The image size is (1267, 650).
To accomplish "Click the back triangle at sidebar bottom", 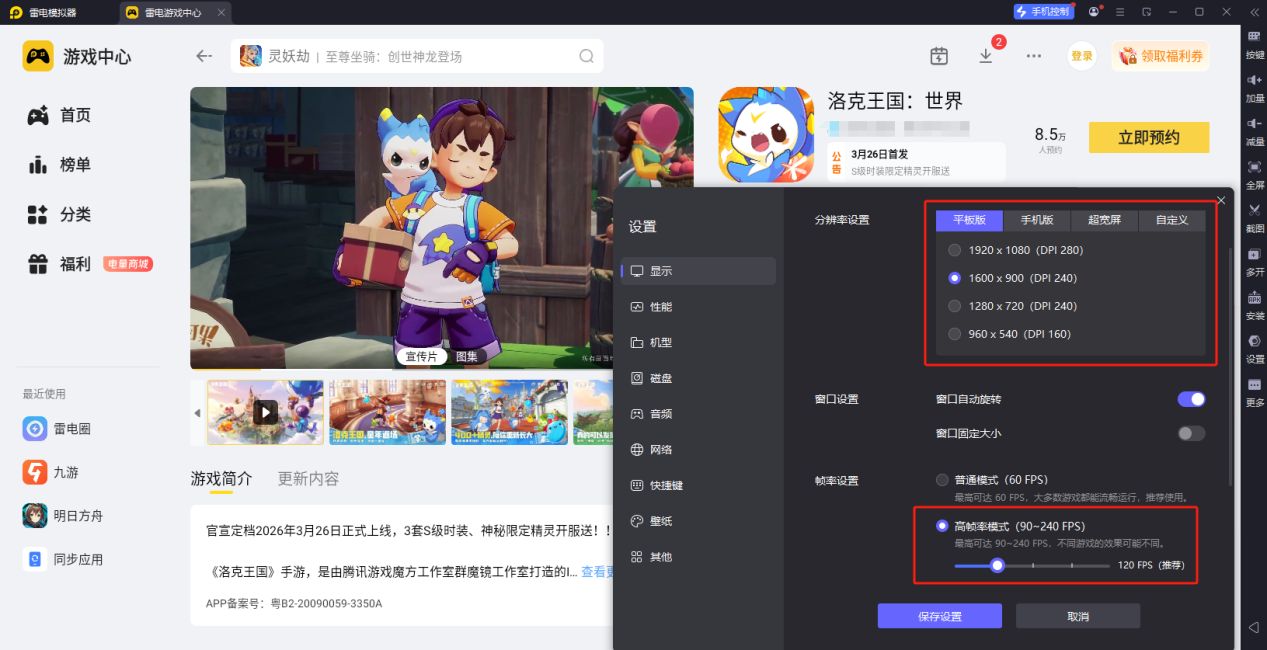I will pos(1254,627).
